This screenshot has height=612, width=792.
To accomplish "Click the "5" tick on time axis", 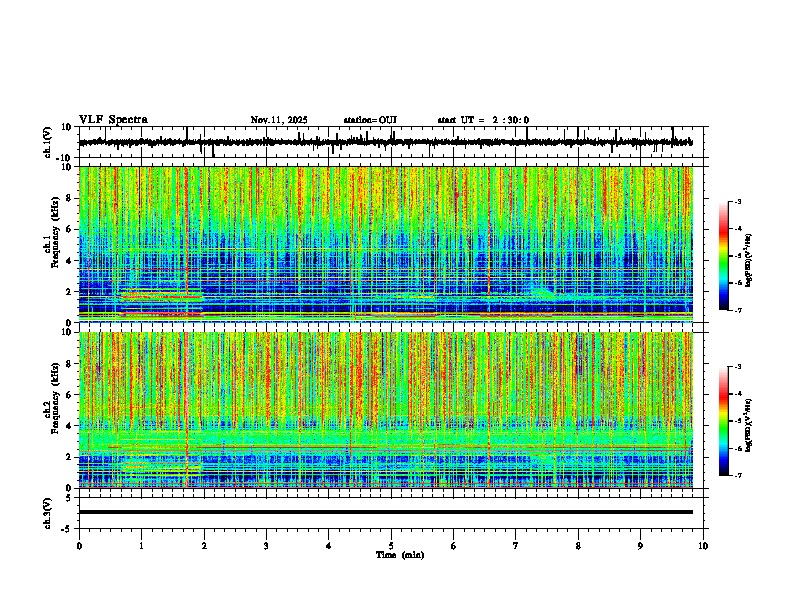I will point(391,546).
